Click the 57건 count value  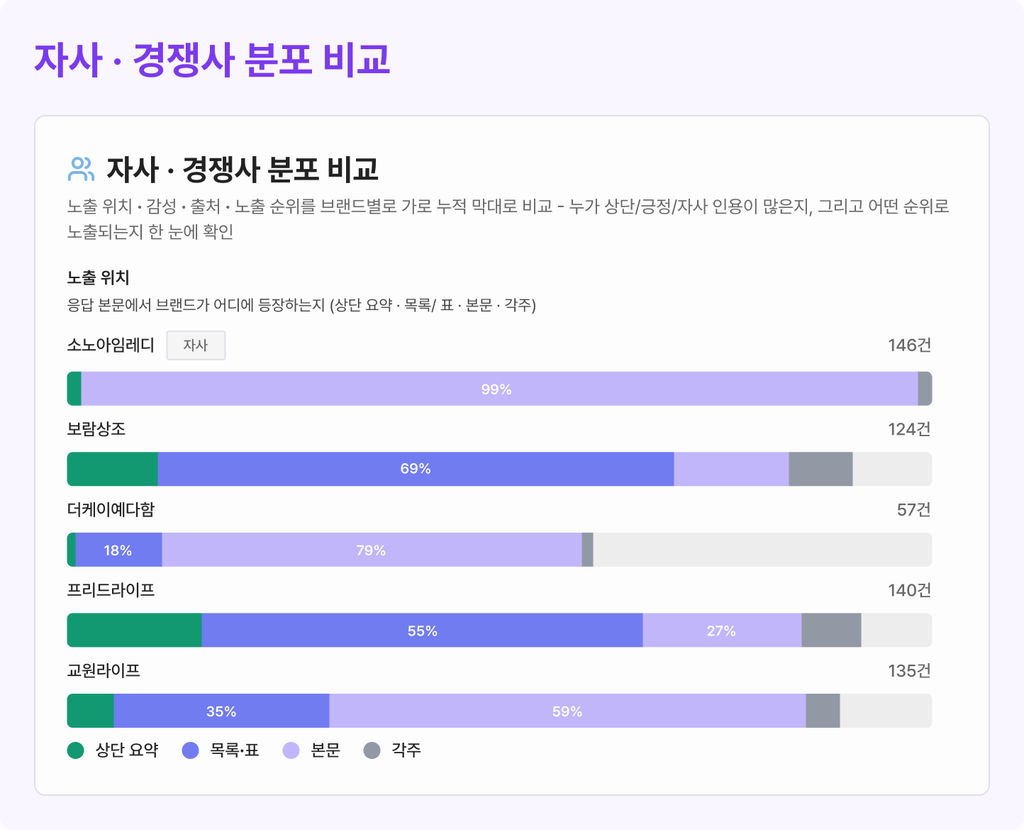(914, 509)
